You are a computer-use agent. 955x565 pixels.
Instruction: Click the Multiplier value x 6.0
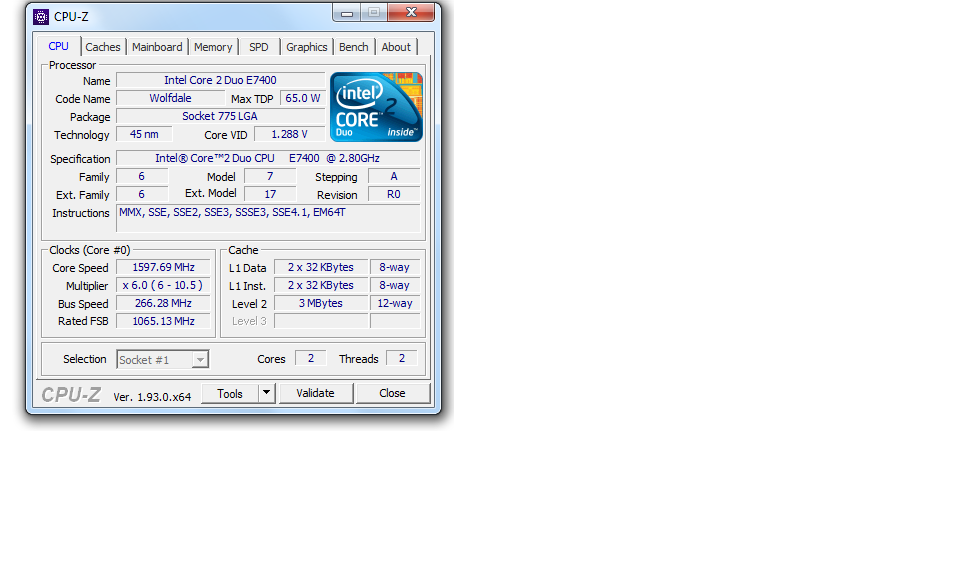pos(163,285)
